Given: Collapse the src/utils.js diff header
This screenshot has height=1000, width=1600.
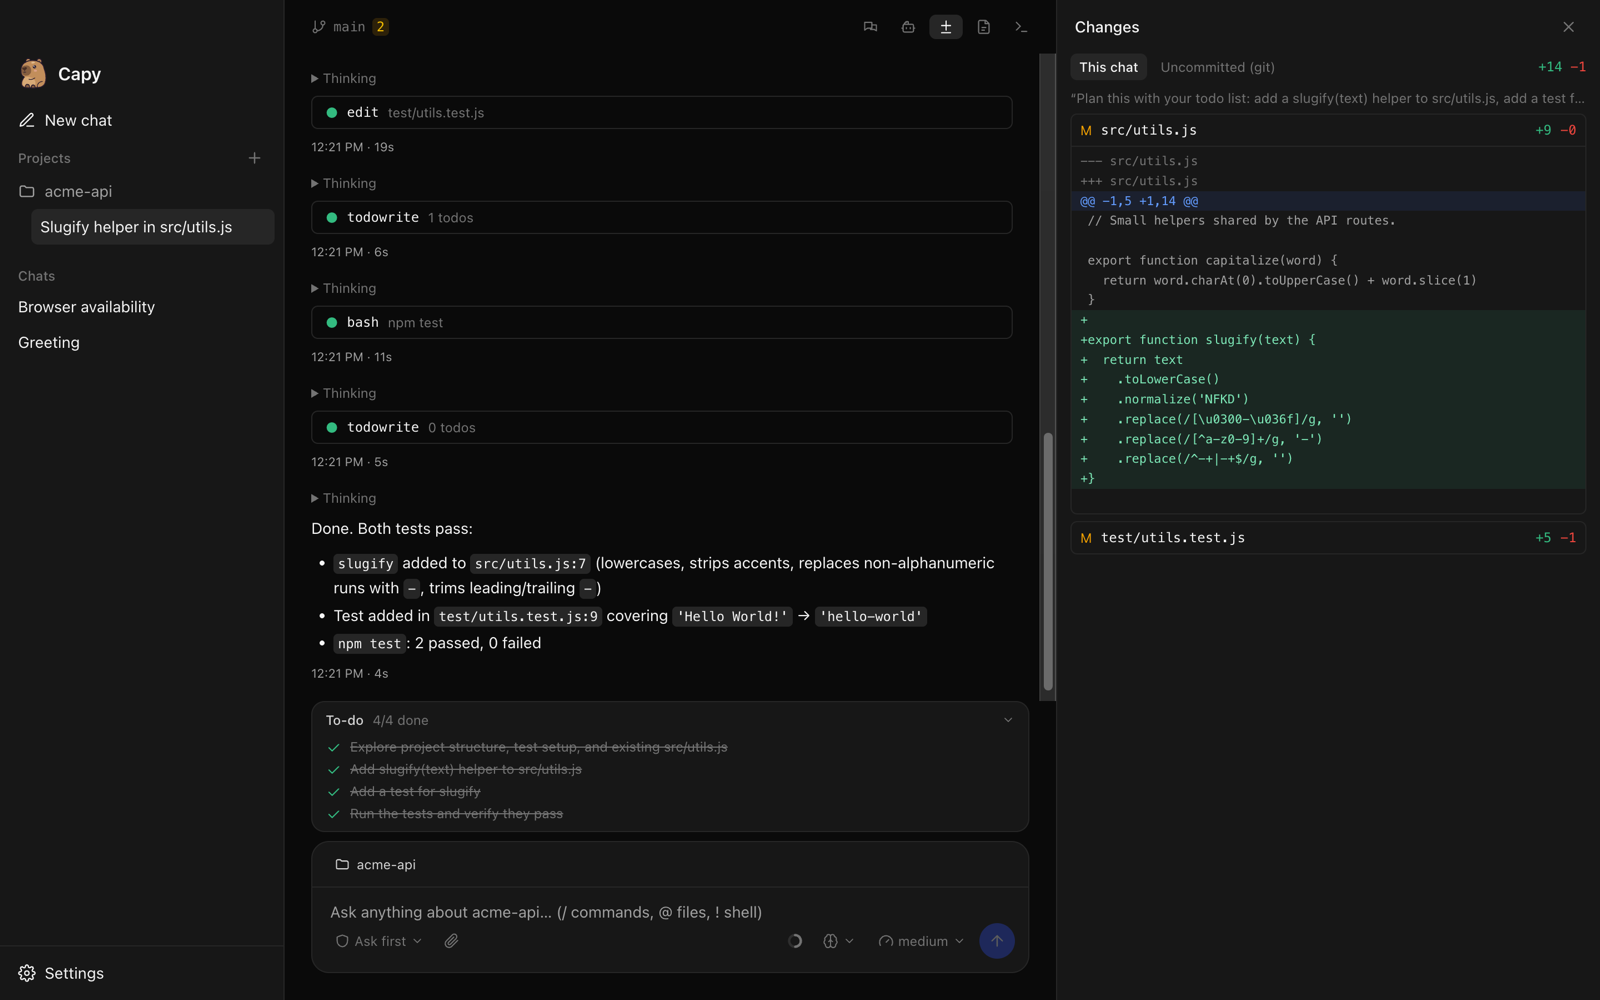Looking at the screenshot, I should coord(1328,130).
